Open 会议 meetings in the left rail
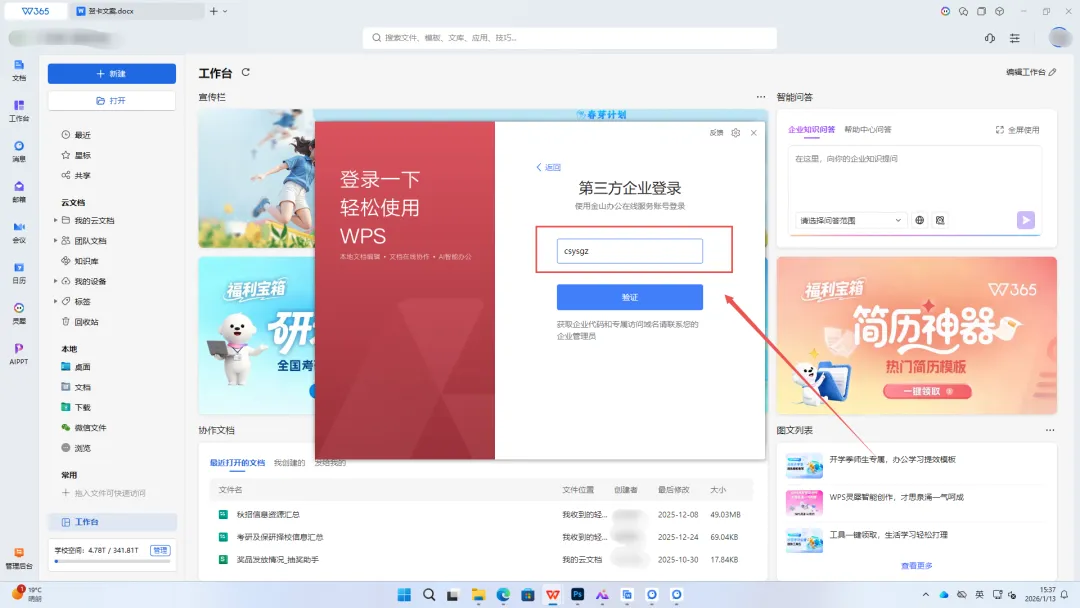The height and width of the screenshot is (608, 1080). (x=19, y=232)
